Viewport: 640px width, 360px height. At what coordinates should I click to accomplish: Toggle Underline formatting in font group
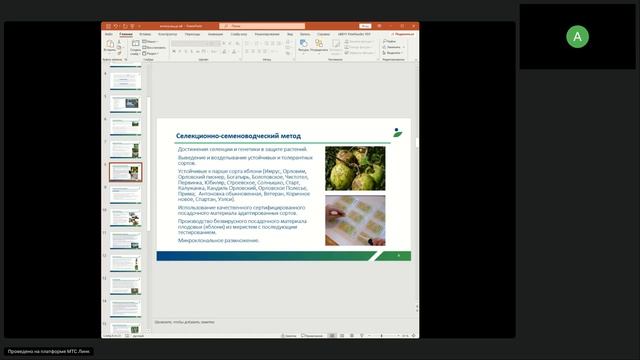[x=186, y=51]
